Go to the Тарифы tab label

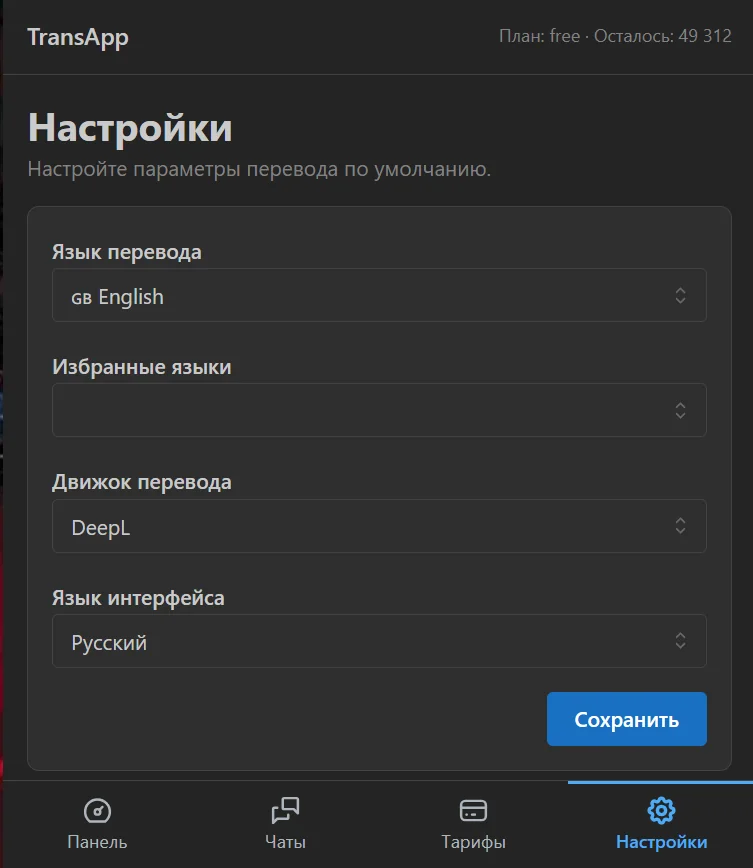click(x=473, y=842)
